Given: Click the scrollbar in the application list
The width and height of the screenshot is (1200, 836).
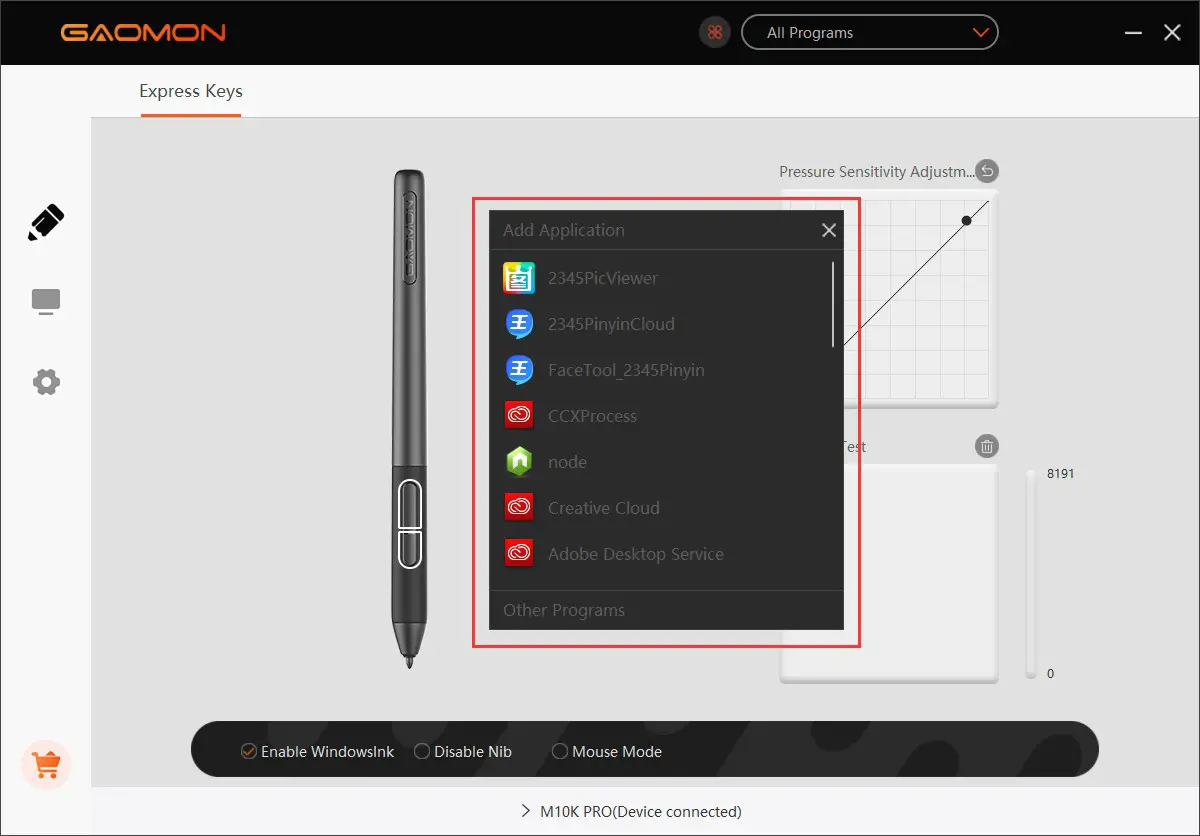Looking at the screenshot, I should click(835, 300).
